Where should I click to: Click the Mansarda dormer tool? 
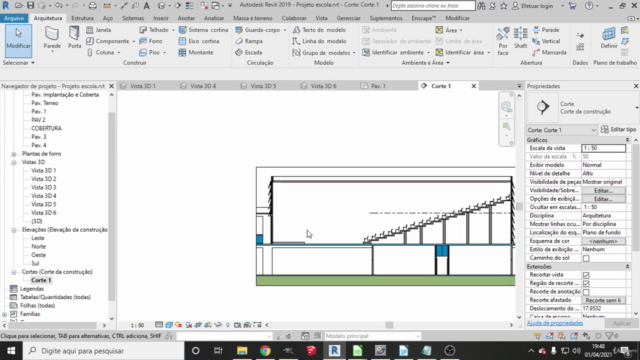click(x=549, y=52)
